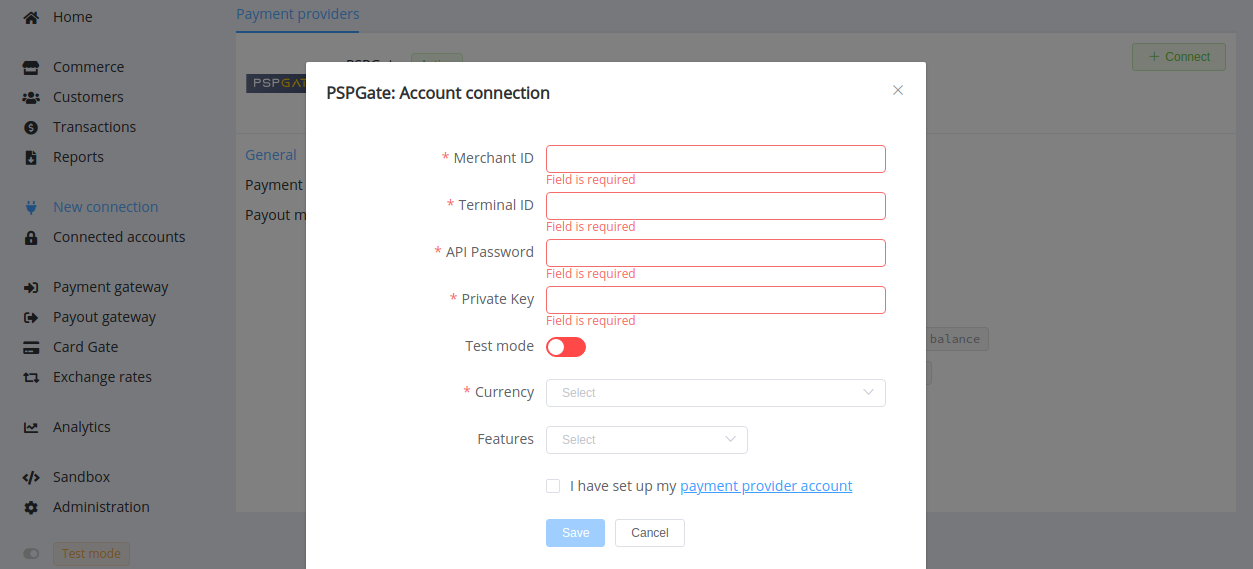1253x569 pixels.
Task: Toggle the sidebar Test mode switch
Action: pyautogui.click(x=31, y=553)
